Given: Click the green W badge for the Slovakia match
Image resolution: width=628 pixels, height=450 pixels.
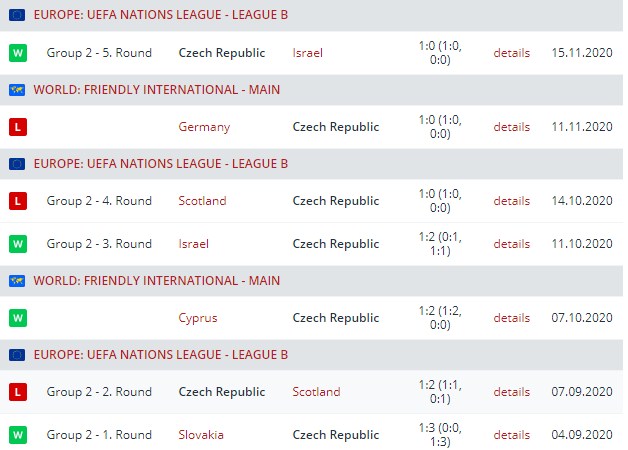Looking at the screenshot, I should [x=17, y=435].
